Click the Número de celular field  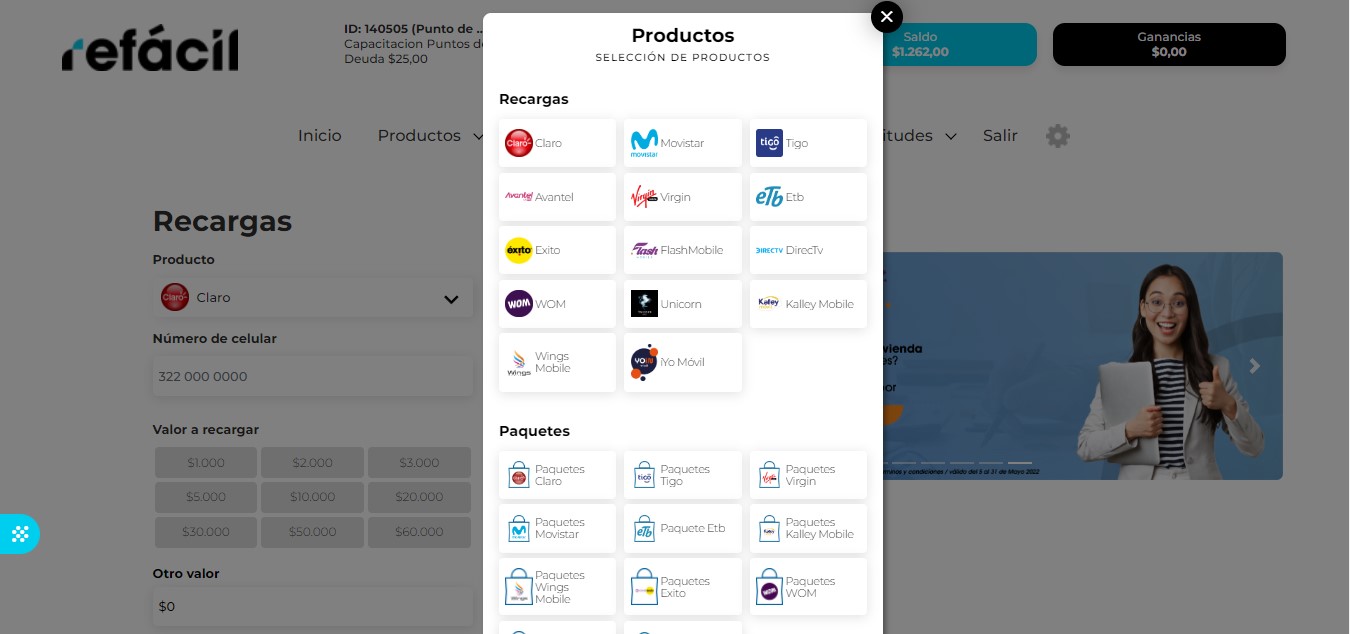(x=313, y=377)
